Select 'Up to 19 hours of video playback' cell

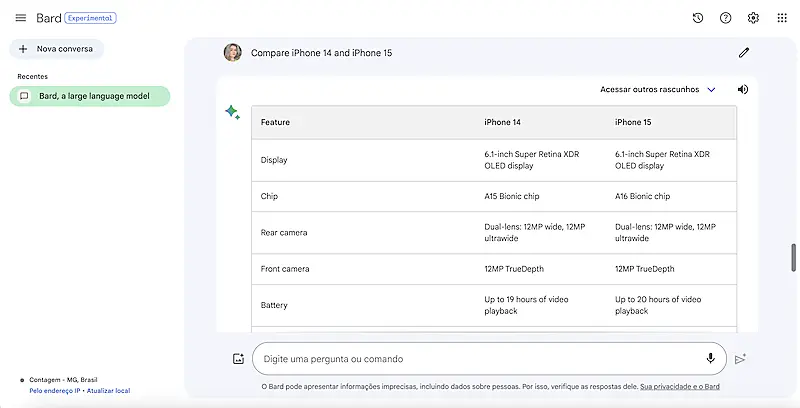pyautogui.click(x=526, y=305)
